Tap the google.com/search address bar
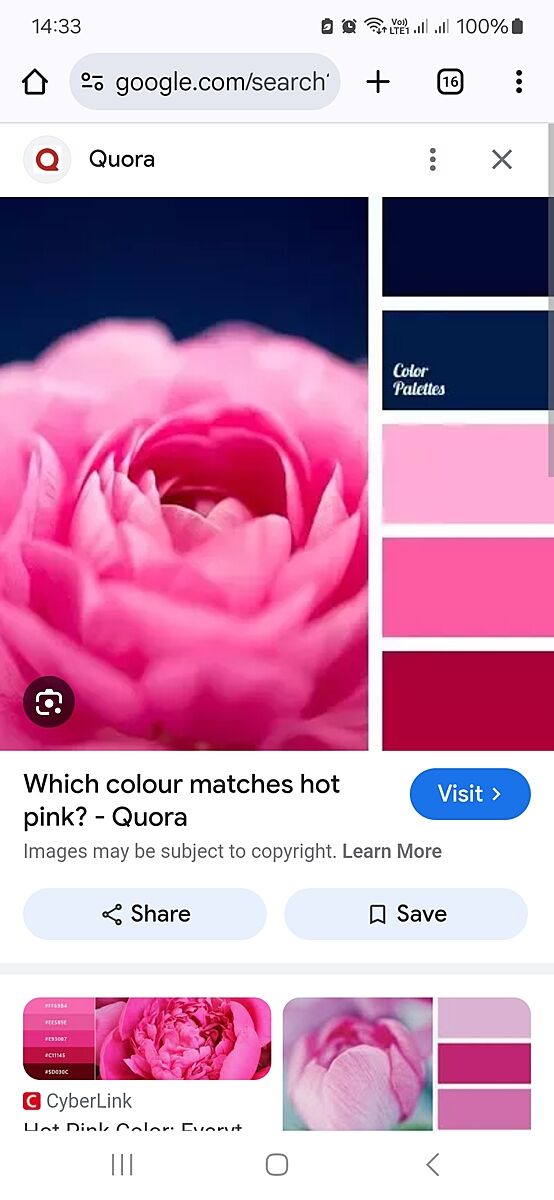This screenshot has width=554, height=1200. pyautogui.click(x=205, y=82)
